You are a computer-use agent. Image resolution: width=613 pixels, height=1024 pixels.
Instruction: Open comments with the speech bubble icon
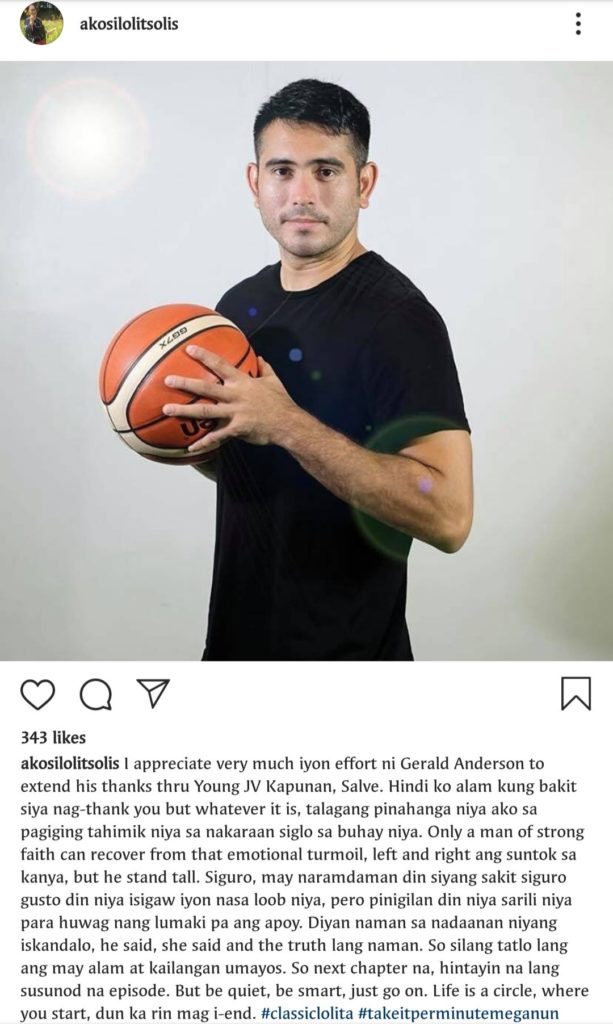[x=96, y=694]
